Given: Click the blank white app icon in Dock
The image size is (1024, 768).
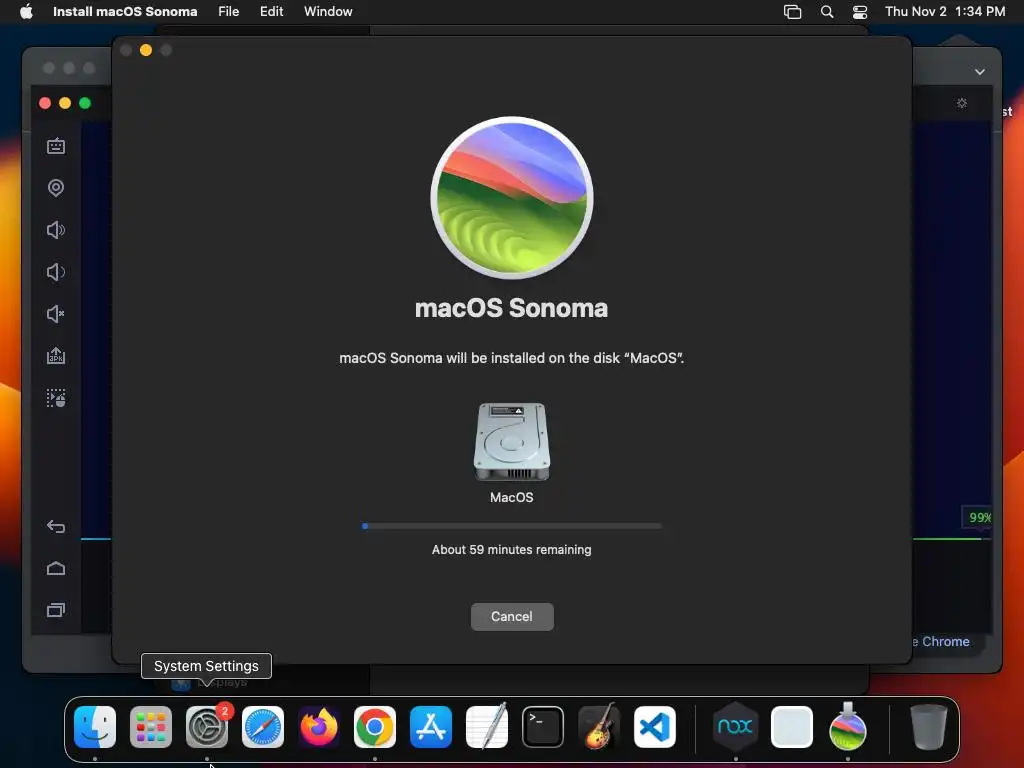Looking at the screenshot, I should click(x=792, y=727).
